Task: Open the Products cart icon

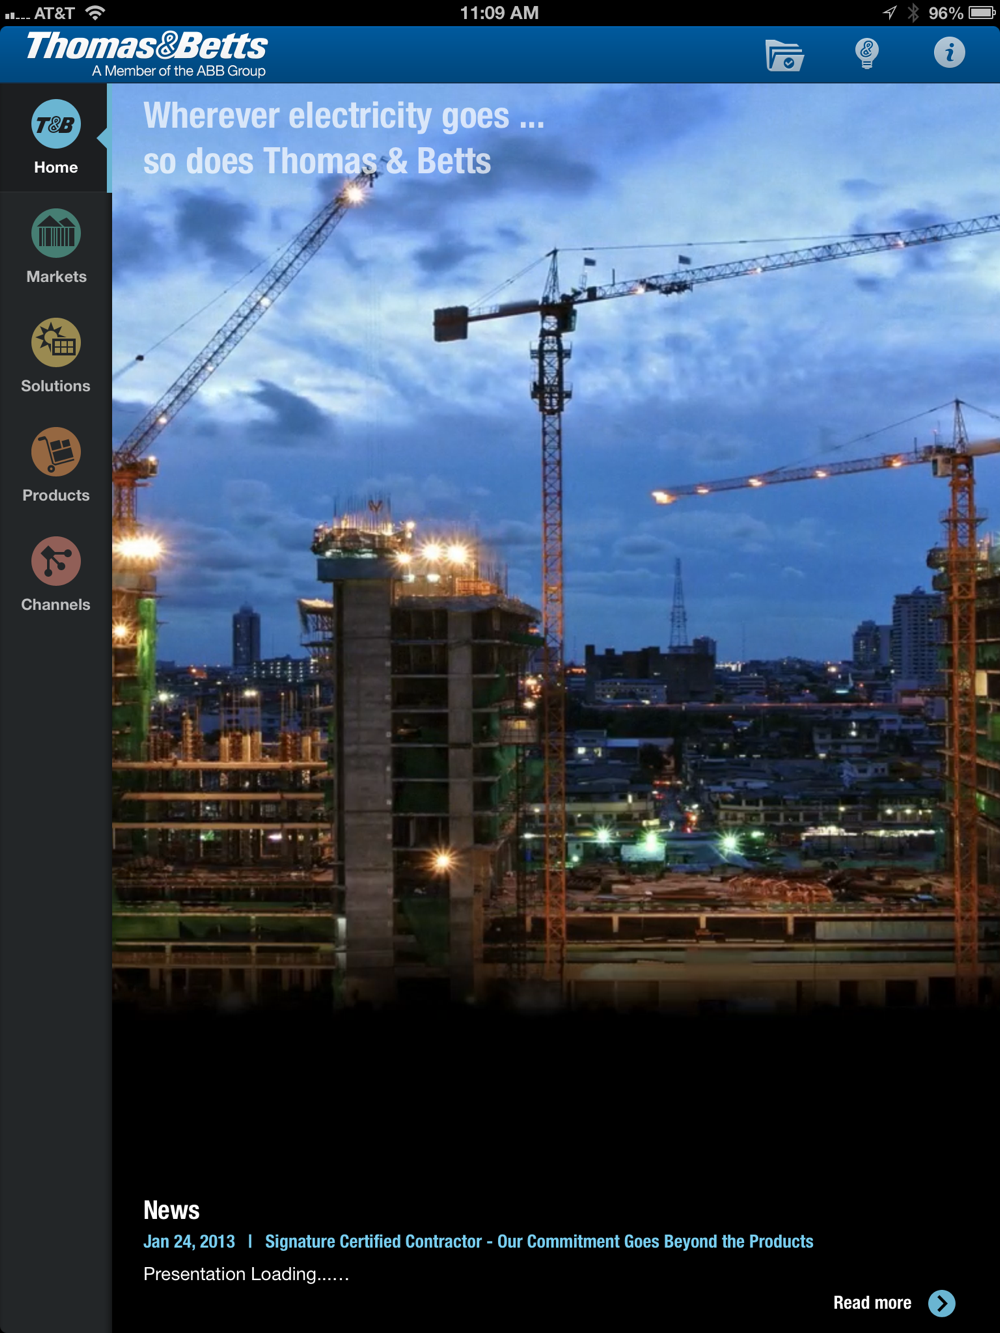Action: click(x=56, y=452)
